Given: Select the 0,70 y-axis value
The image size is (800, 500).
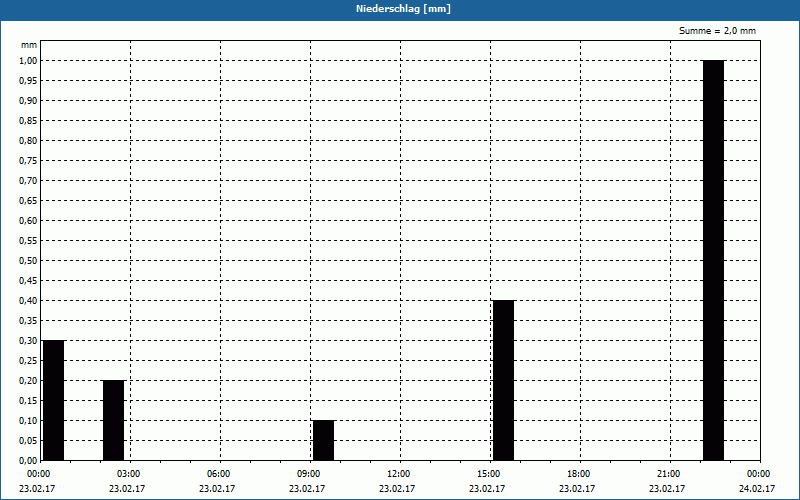Looking at the screenshot, I should pos(28,181).
